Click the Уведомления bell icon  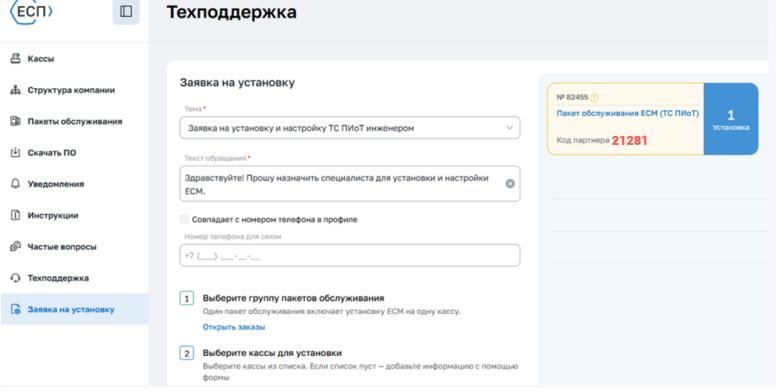(x=15, y=184)
